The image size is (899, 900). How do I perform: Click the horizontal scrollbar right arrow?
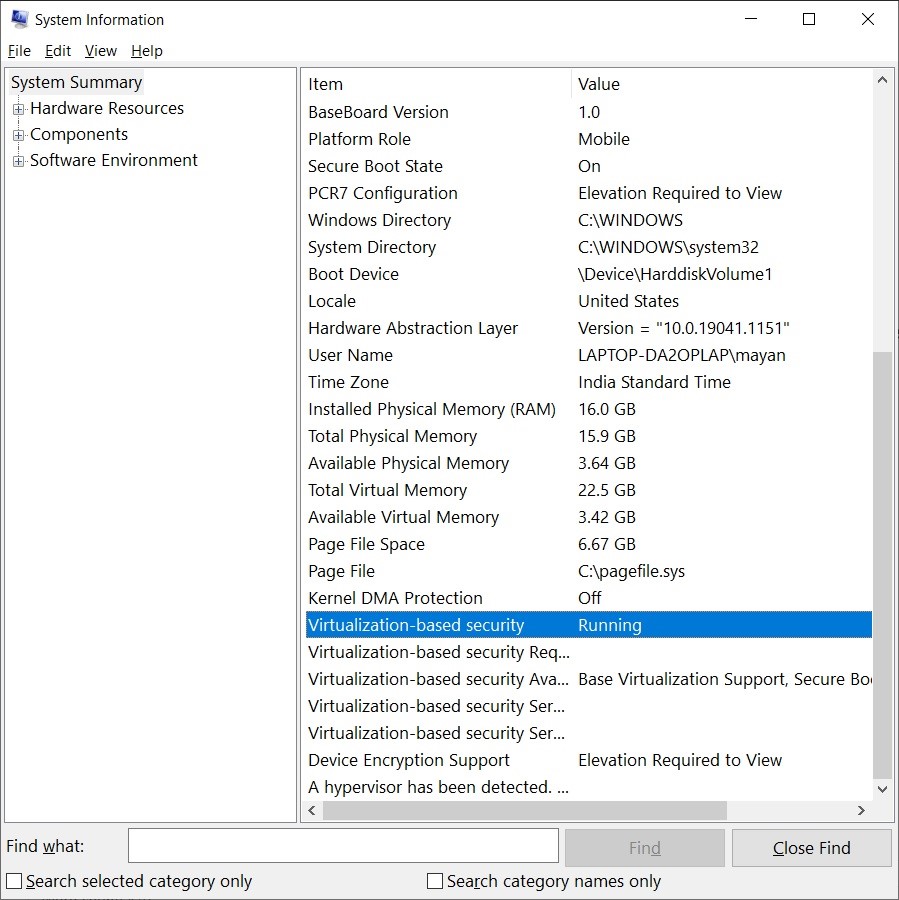tap(861, 810)
